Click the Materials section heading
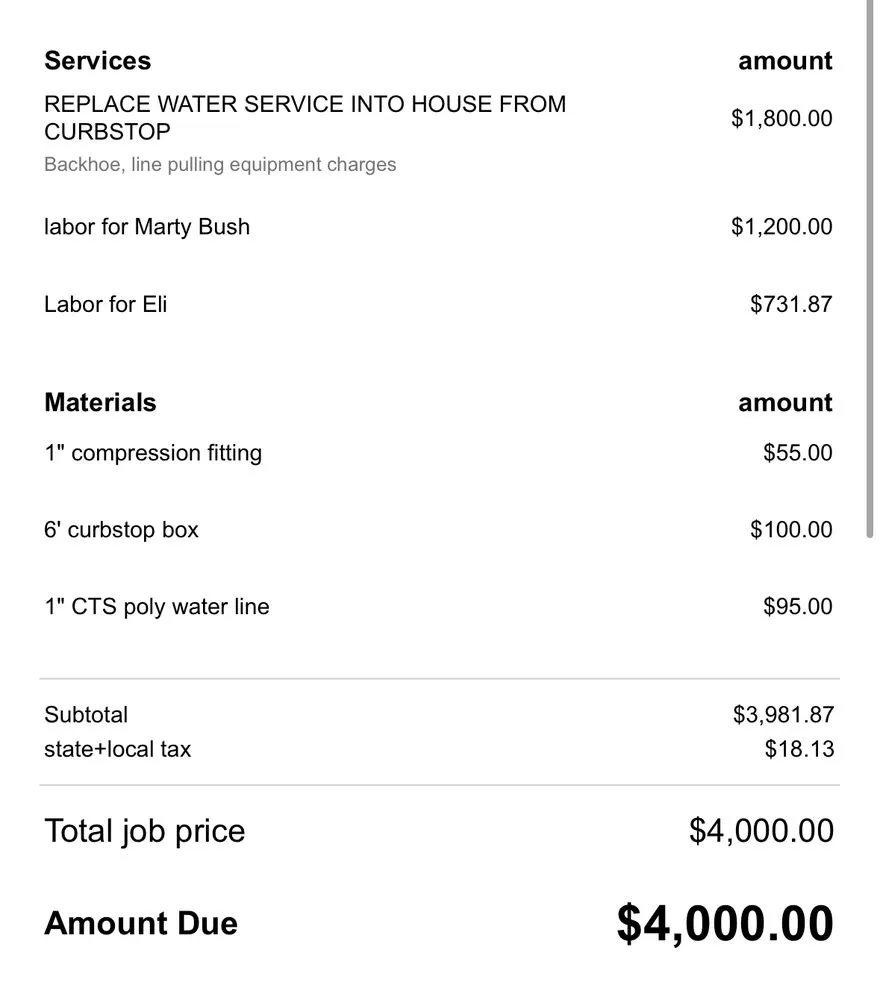 coord(100,403)
